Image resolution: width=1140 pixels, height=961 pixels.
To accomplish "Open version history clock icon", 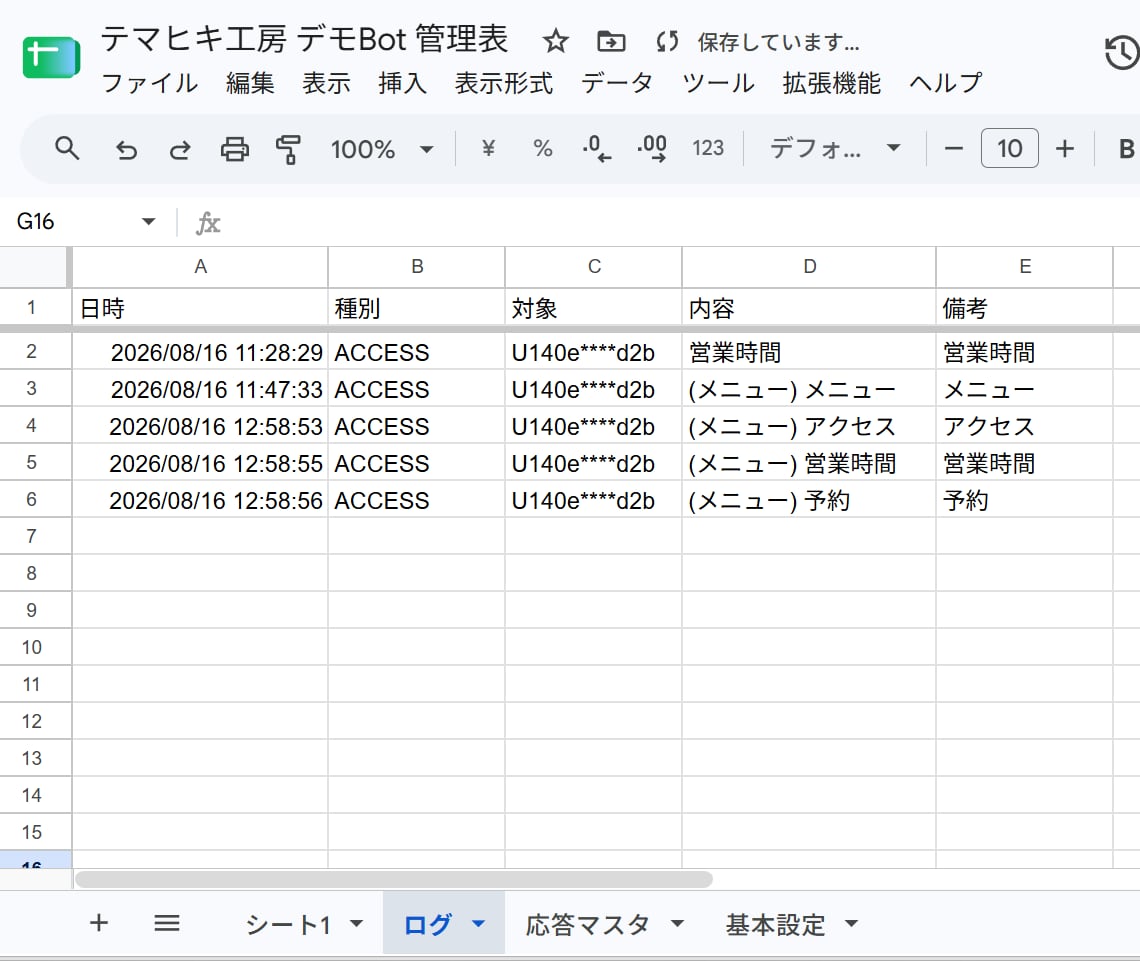I will (x=1122, y=53).
